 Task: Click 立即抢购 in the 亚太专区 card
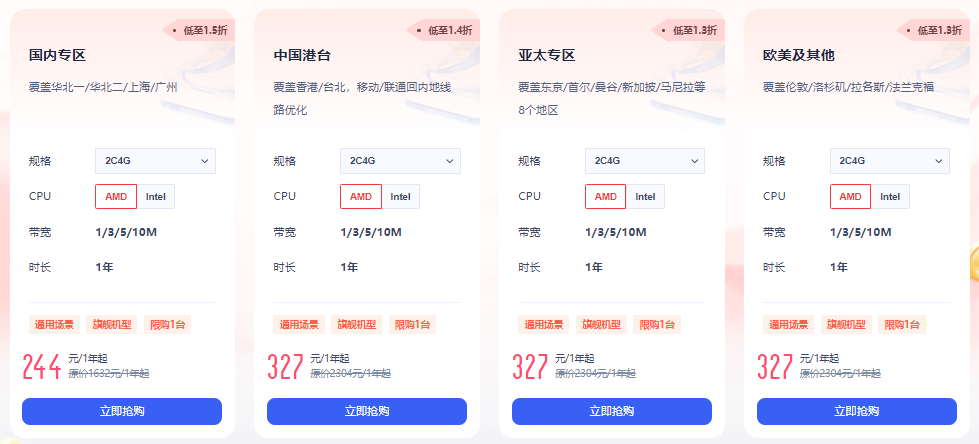click(612, 411)
